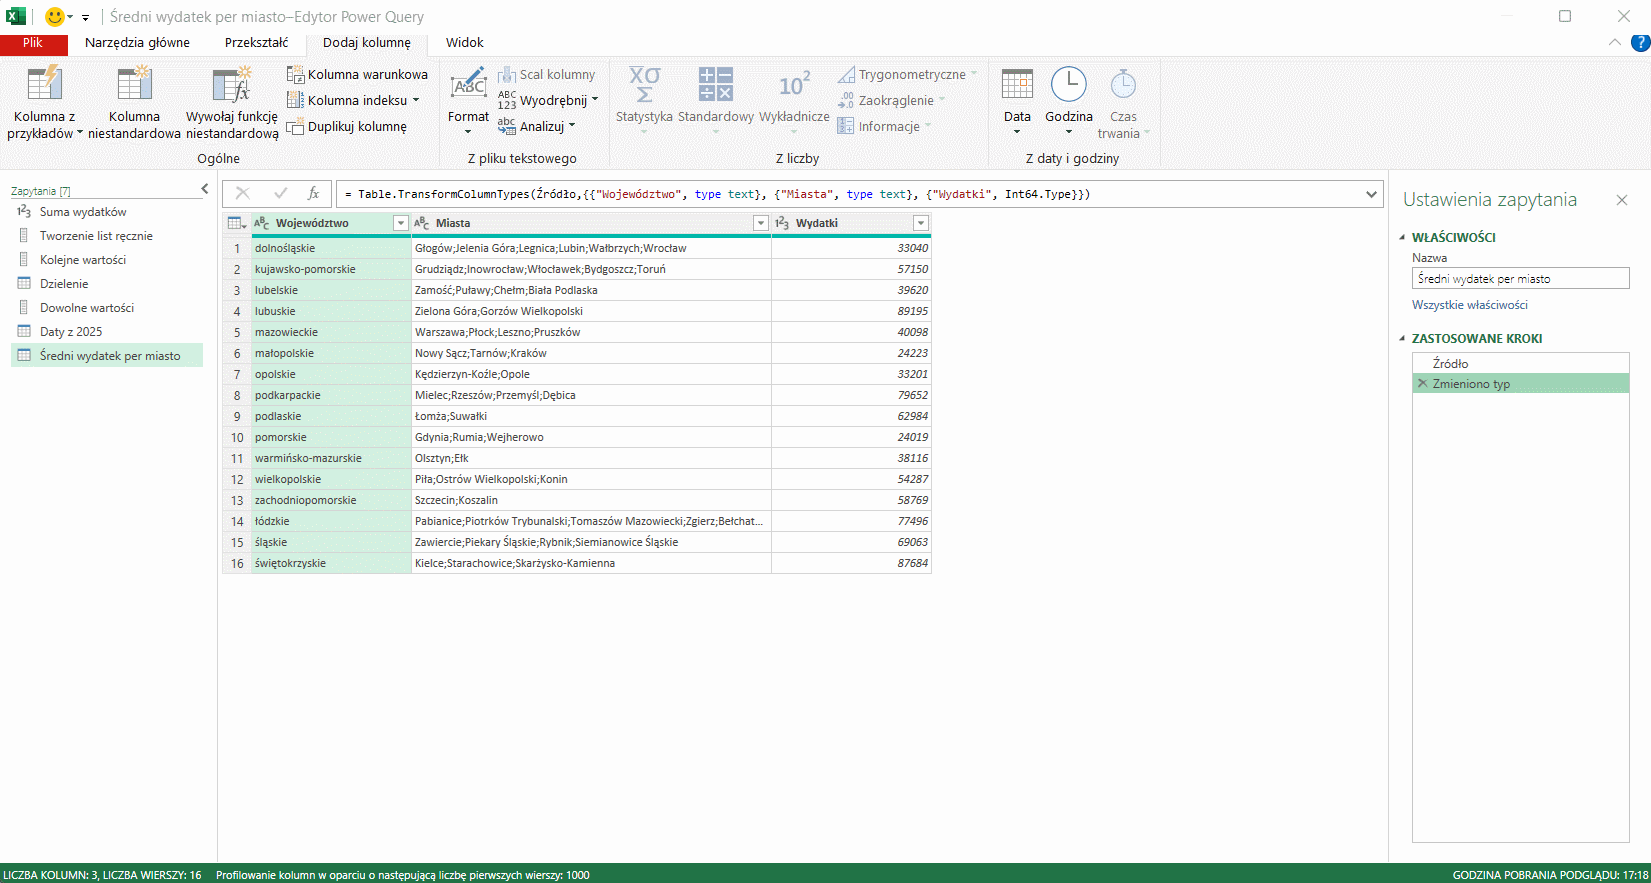Open Trygonometryczne menu

tap(907, 74)
